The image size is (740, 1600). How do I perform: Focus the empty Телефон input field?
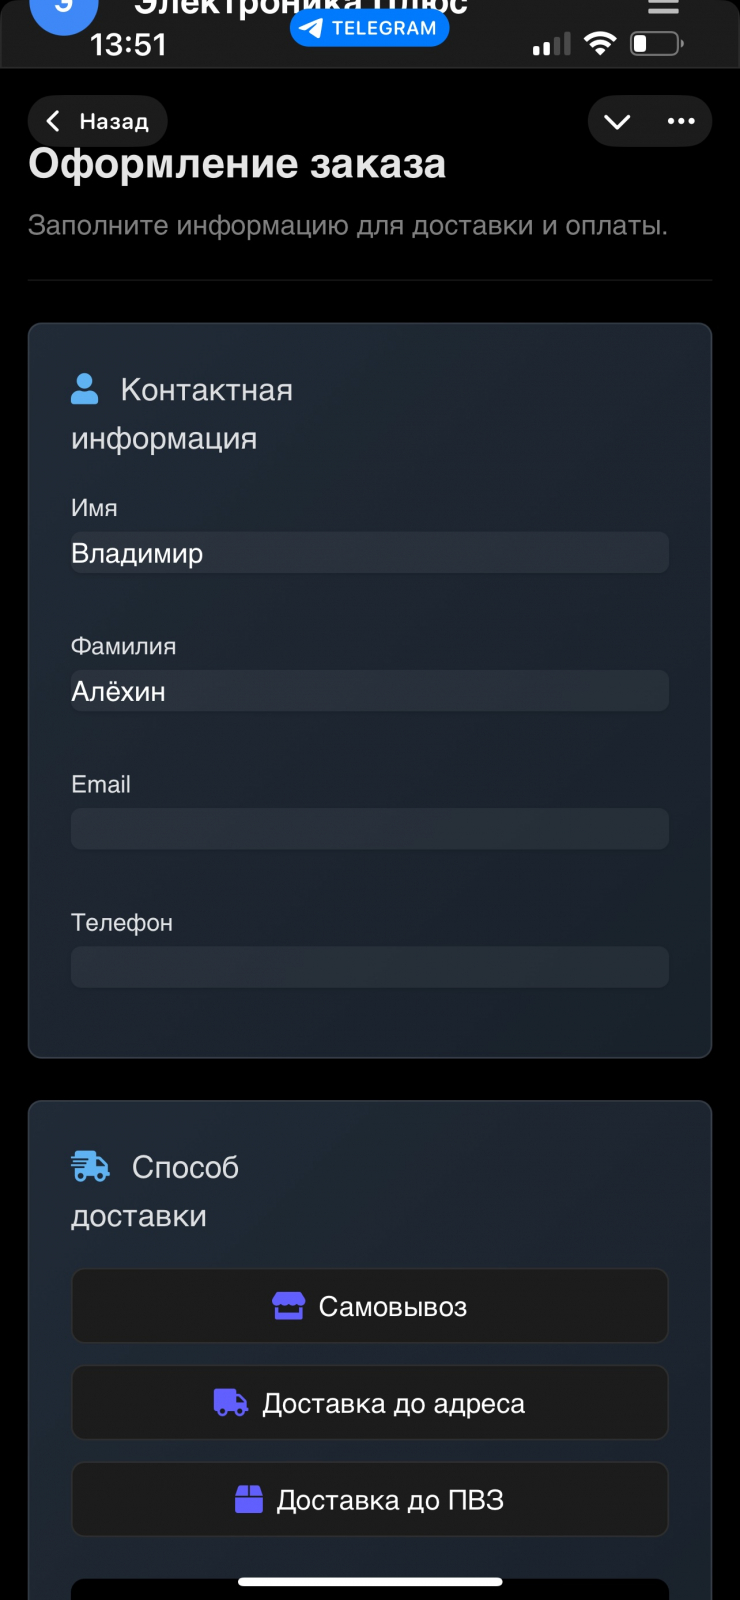click(x=369, y=967)
